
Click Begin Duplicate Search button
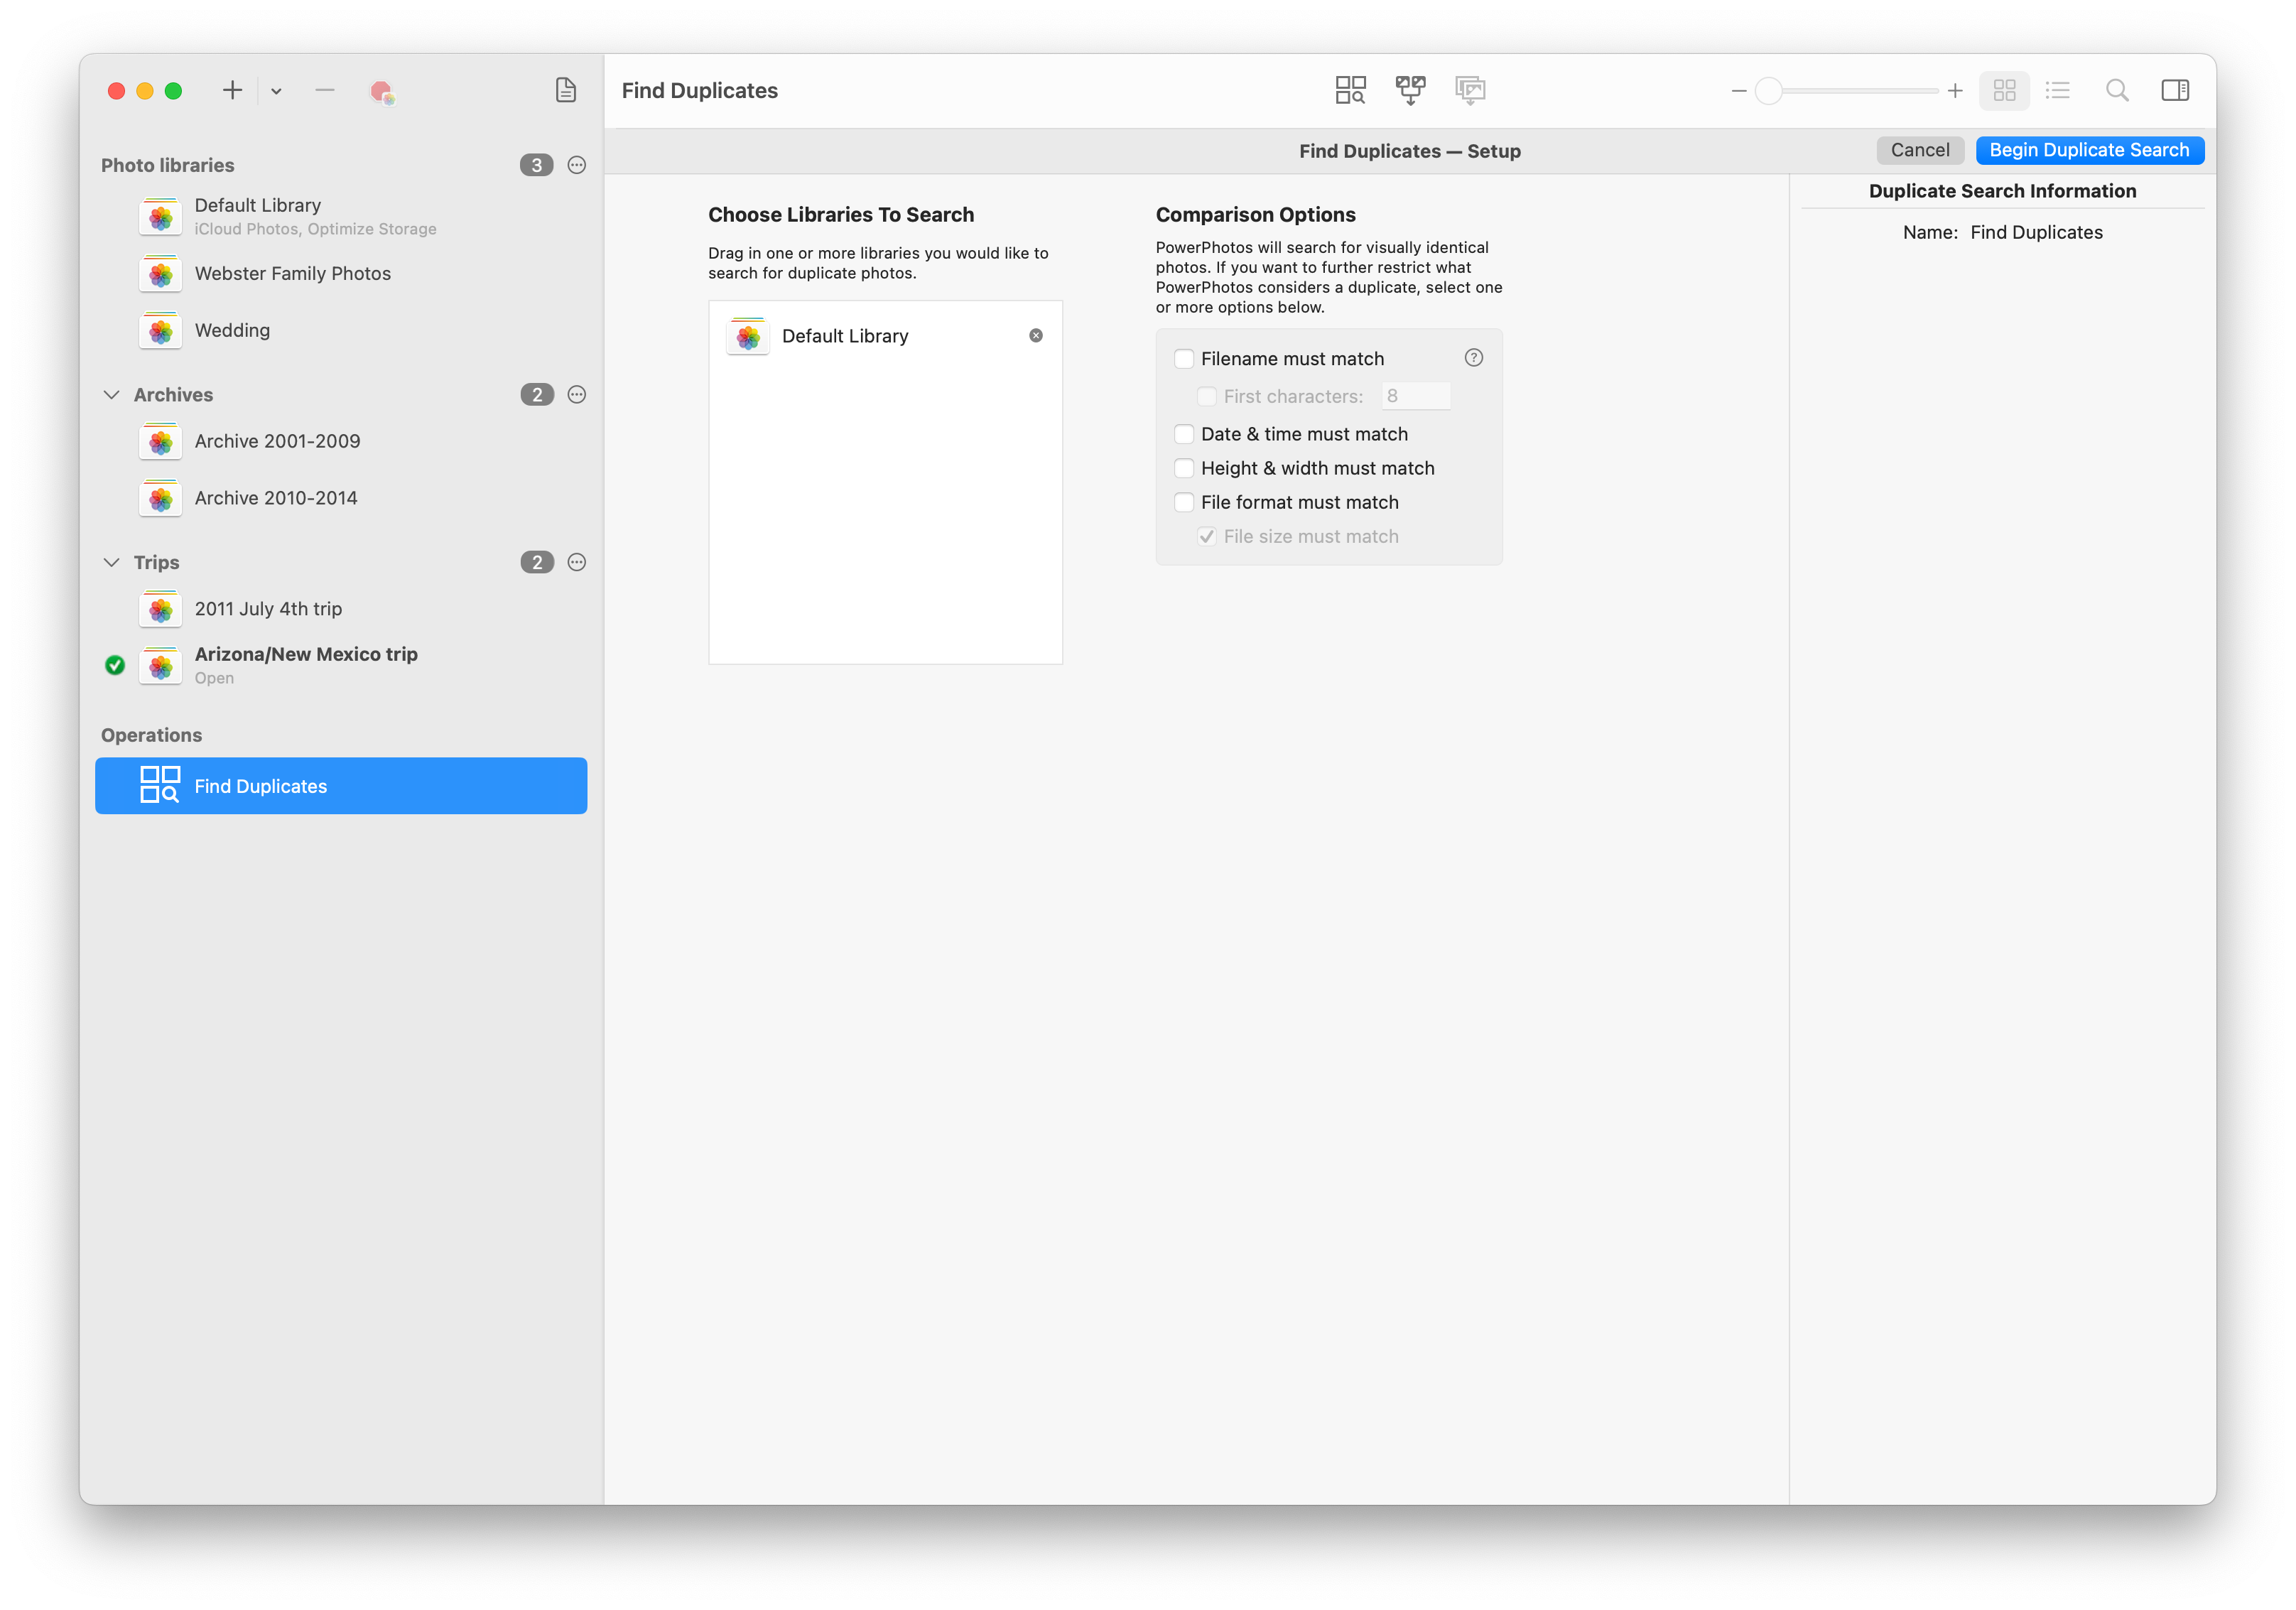[2089, 150]
